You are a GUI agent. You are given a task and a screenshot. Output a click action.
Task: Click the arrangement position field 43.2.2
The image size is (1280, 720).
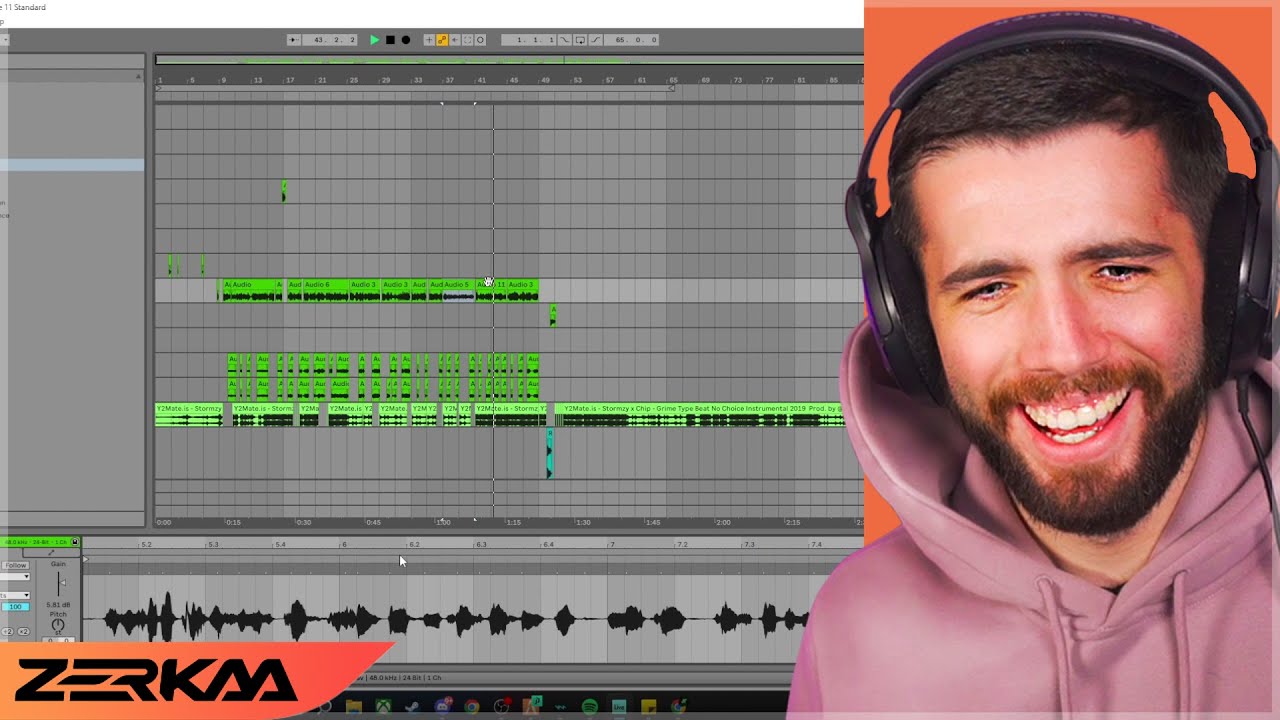tap(330, 40)
